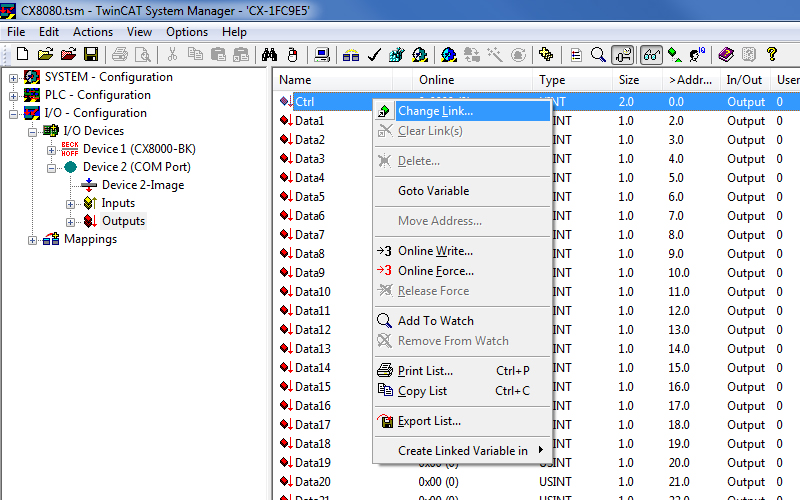Viewport: 800px width, 500px height.
Task: Click the Print toolbar icon
Action: (120, 54)
